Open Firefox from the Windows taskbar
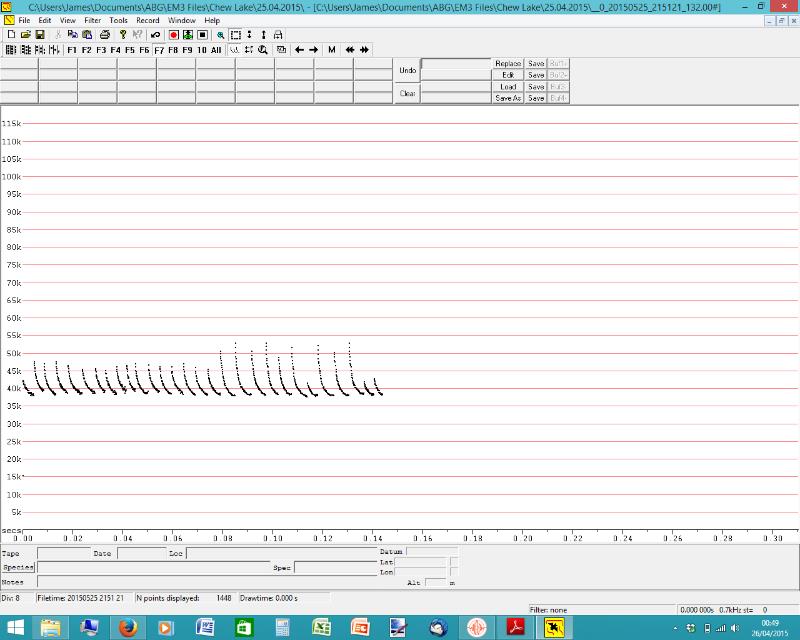 [127, 627]
